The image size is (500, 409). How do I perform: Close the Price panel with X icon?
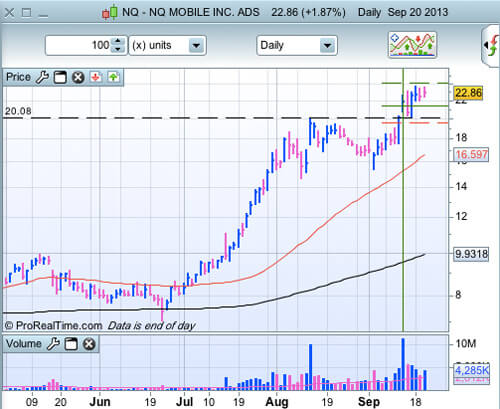click(x=78, y=77)
